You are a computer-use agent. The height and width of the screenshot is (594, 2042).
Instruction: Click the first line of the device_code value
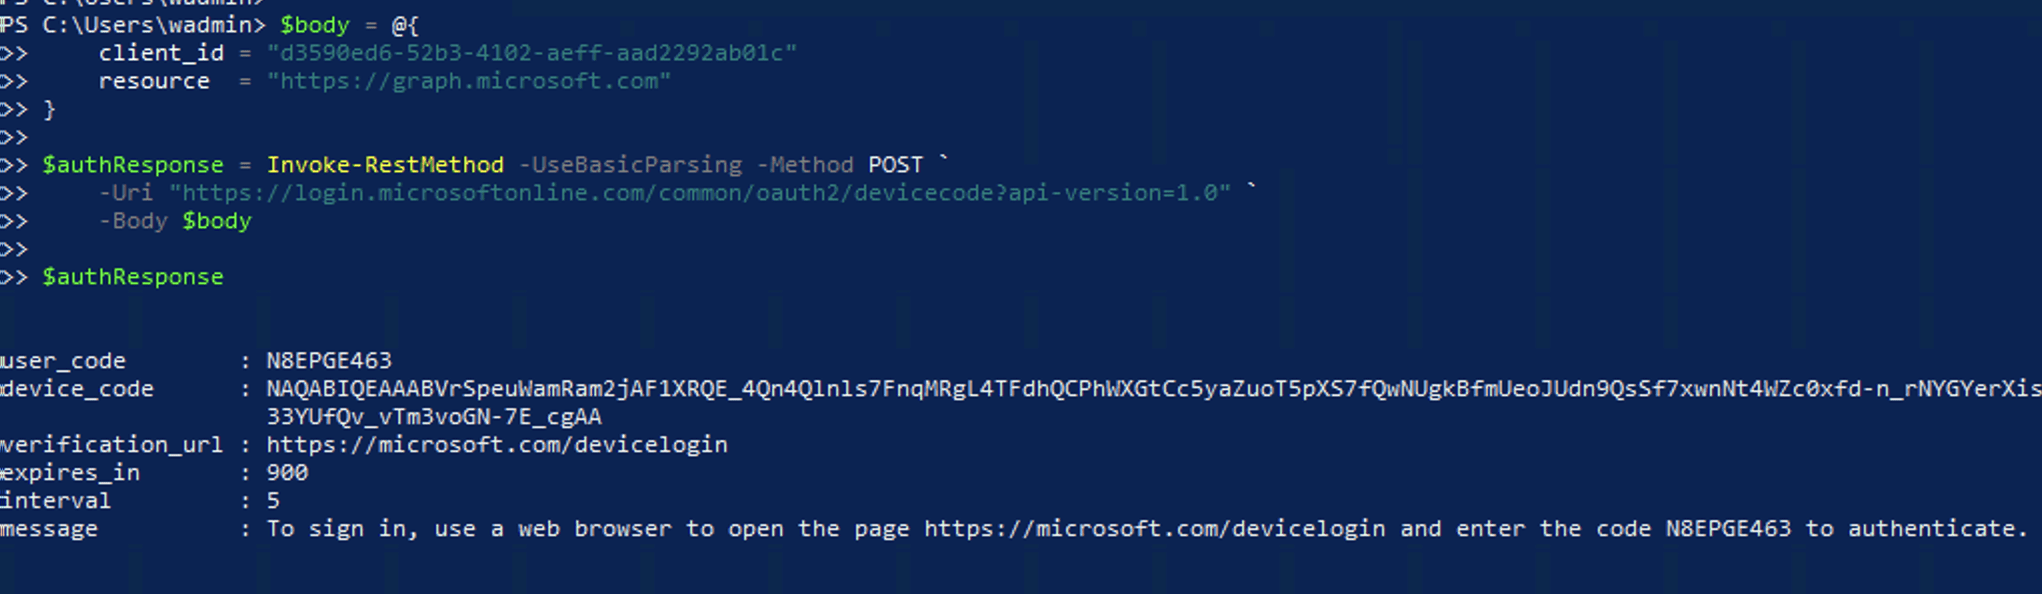tap(1152, 389)
